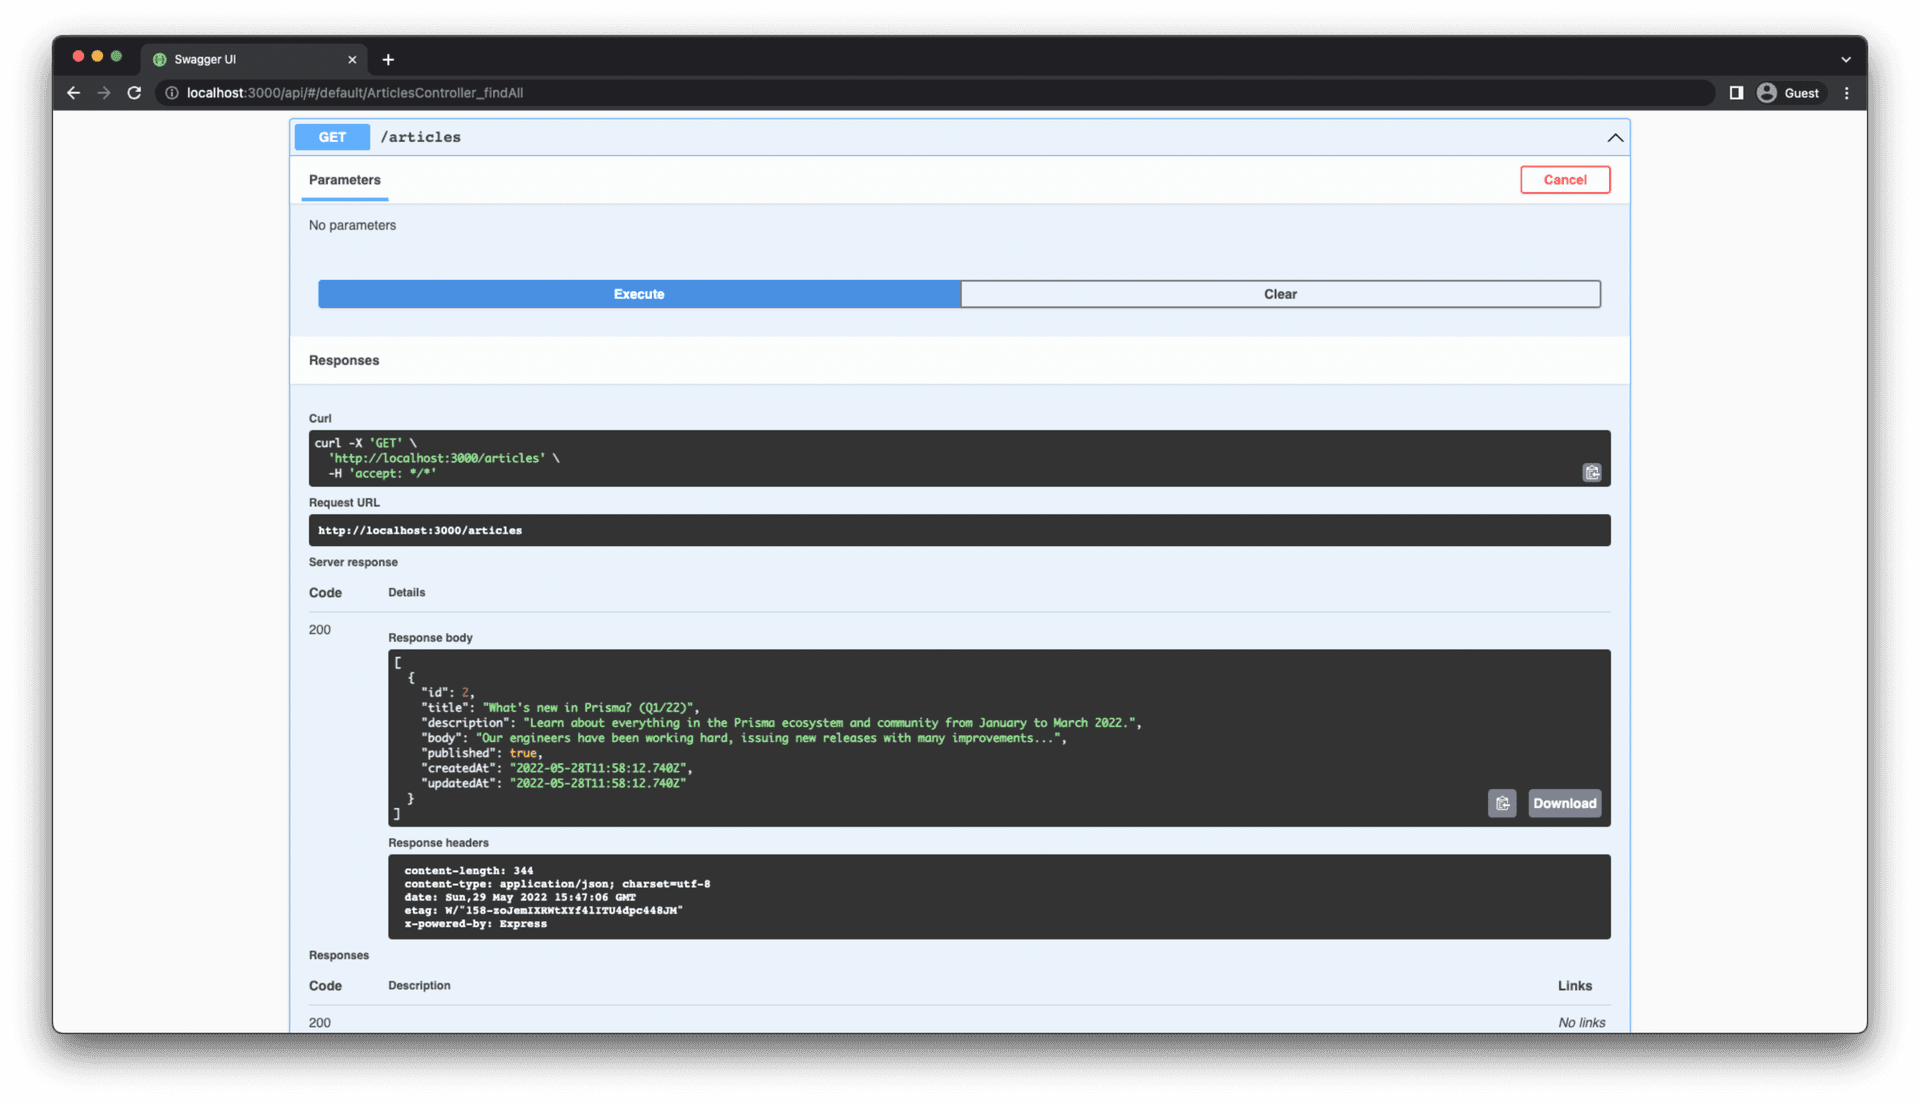The height and width of the screenshot is (1103, 1920).
Task: Click the copy curl command icon
Action: click(x=1592, y=471)
